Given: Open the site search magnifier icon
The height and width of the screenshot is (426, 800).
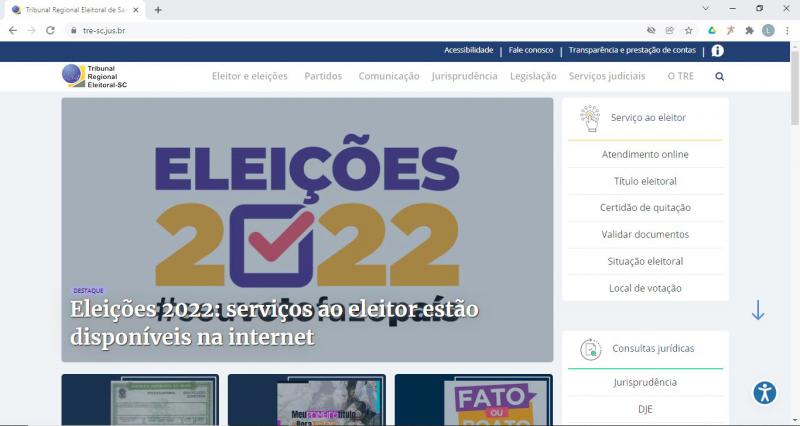Looking at the screenshot, I should click(x=719, y=77).
